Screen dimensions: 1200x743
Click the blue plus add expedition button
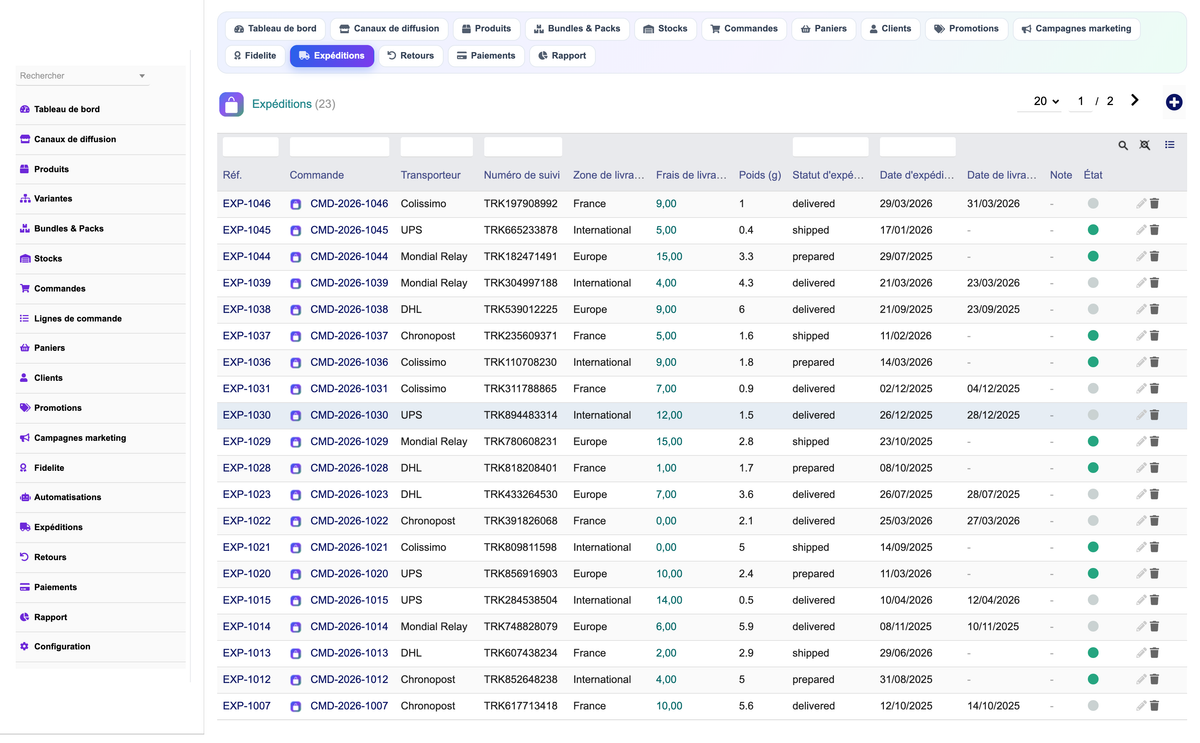[x=1174, y=102]
